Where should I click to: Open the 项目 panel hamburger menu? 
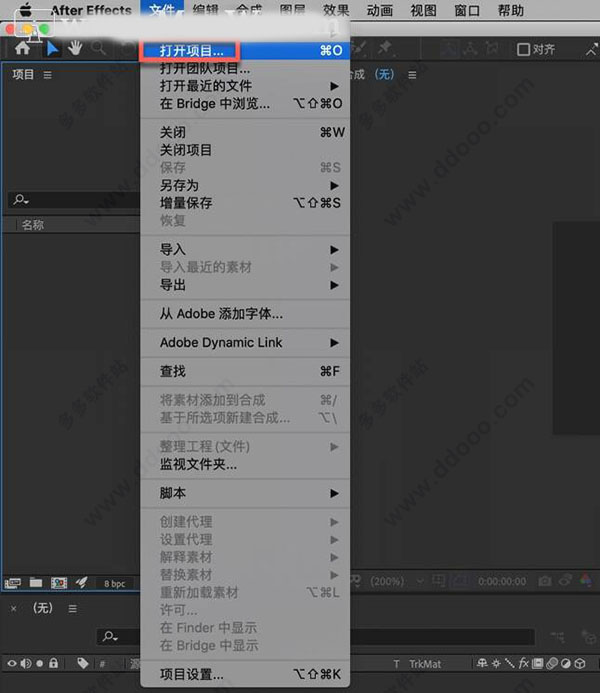[47, 75]
